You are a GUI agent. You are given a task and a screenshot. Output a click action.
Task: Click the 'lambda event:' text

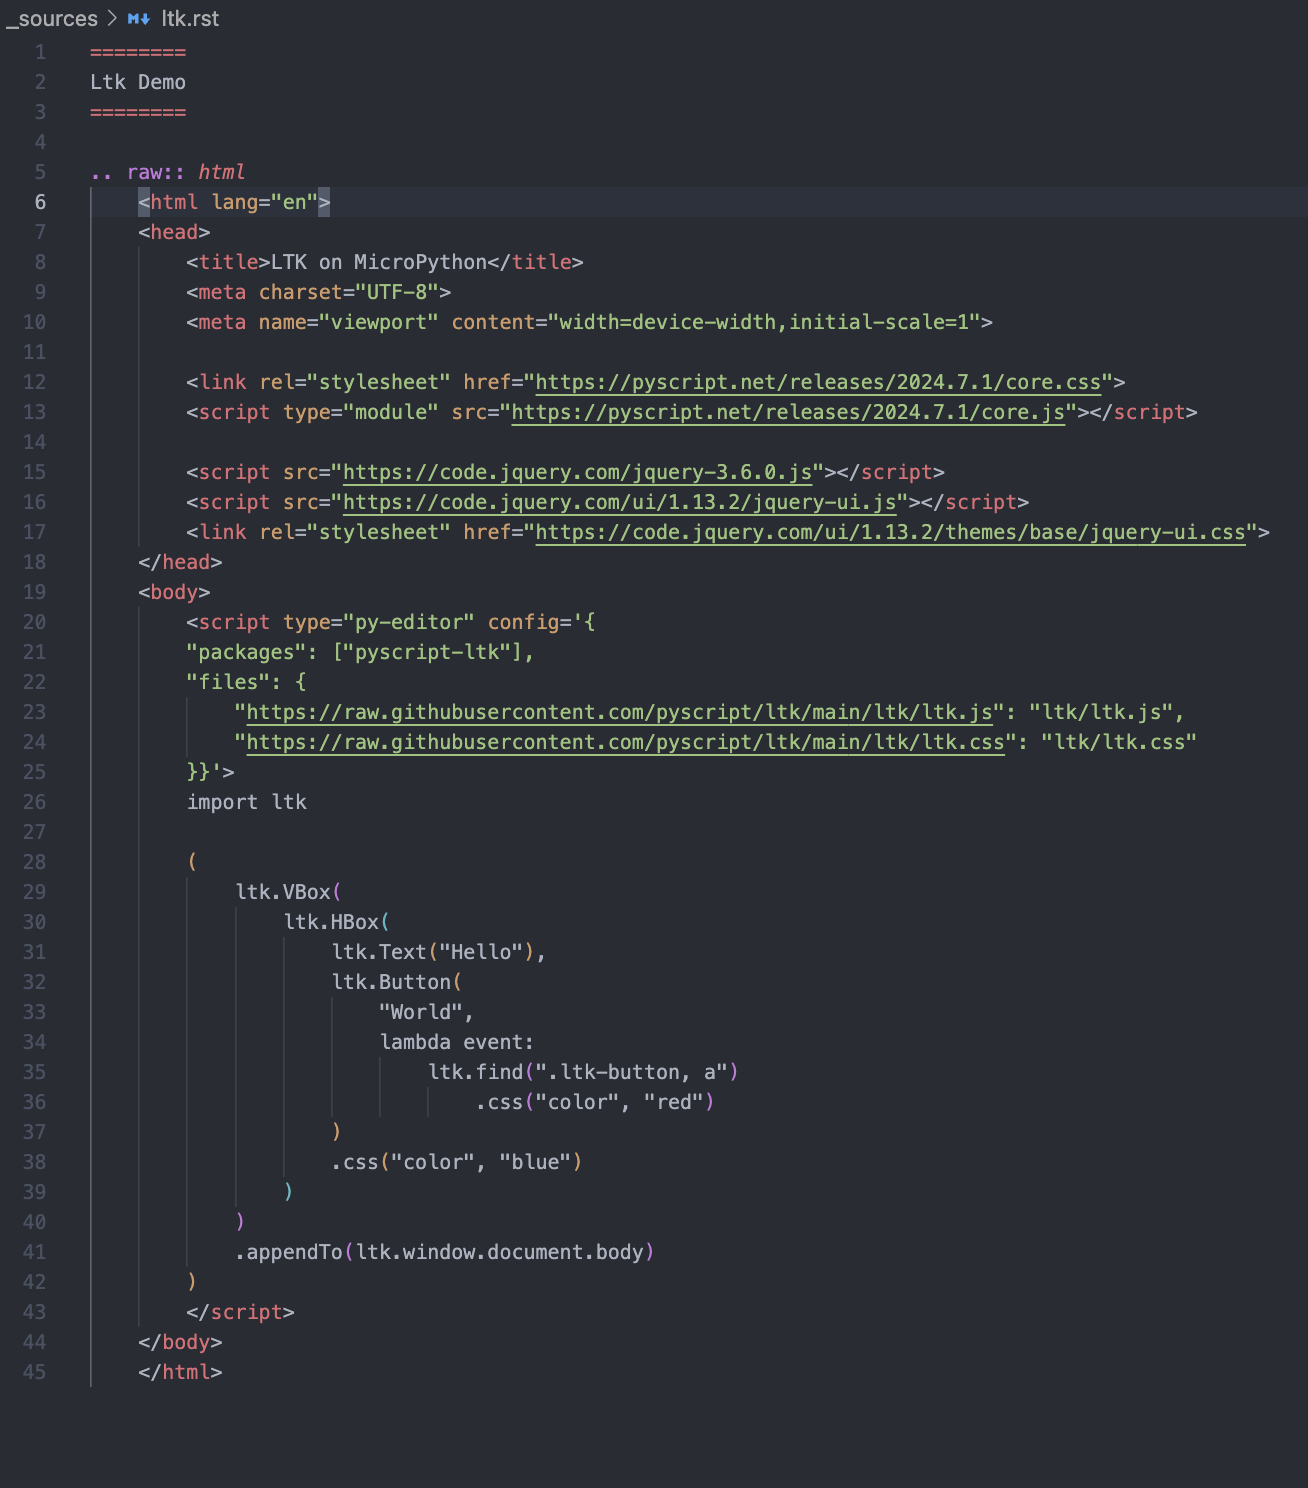[456, 1042]
